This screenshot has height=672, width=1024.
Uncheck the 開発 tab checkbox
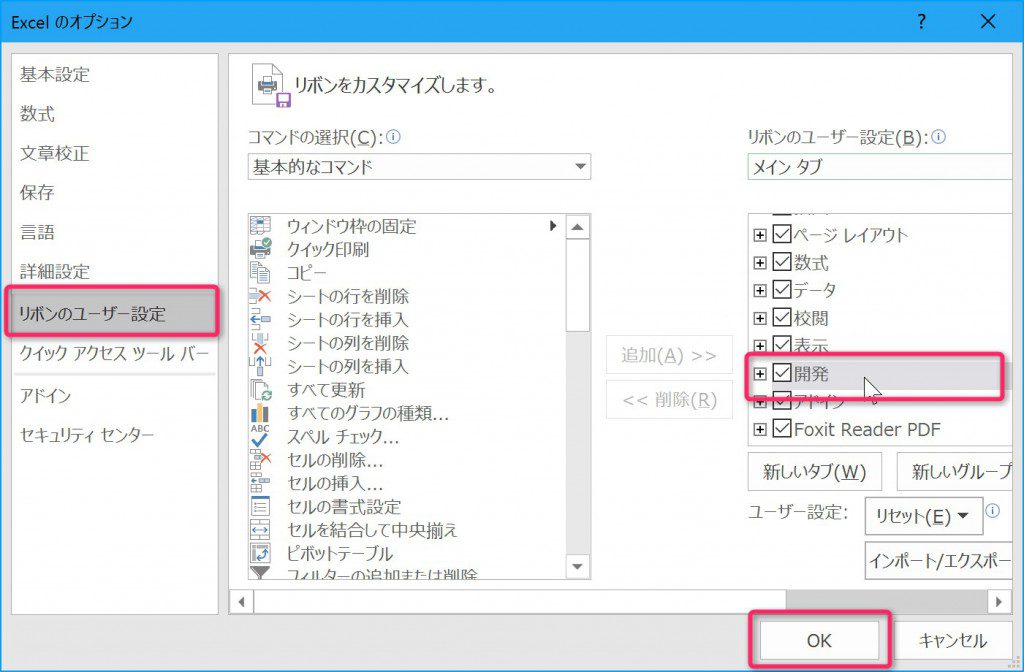click(782, 374)
